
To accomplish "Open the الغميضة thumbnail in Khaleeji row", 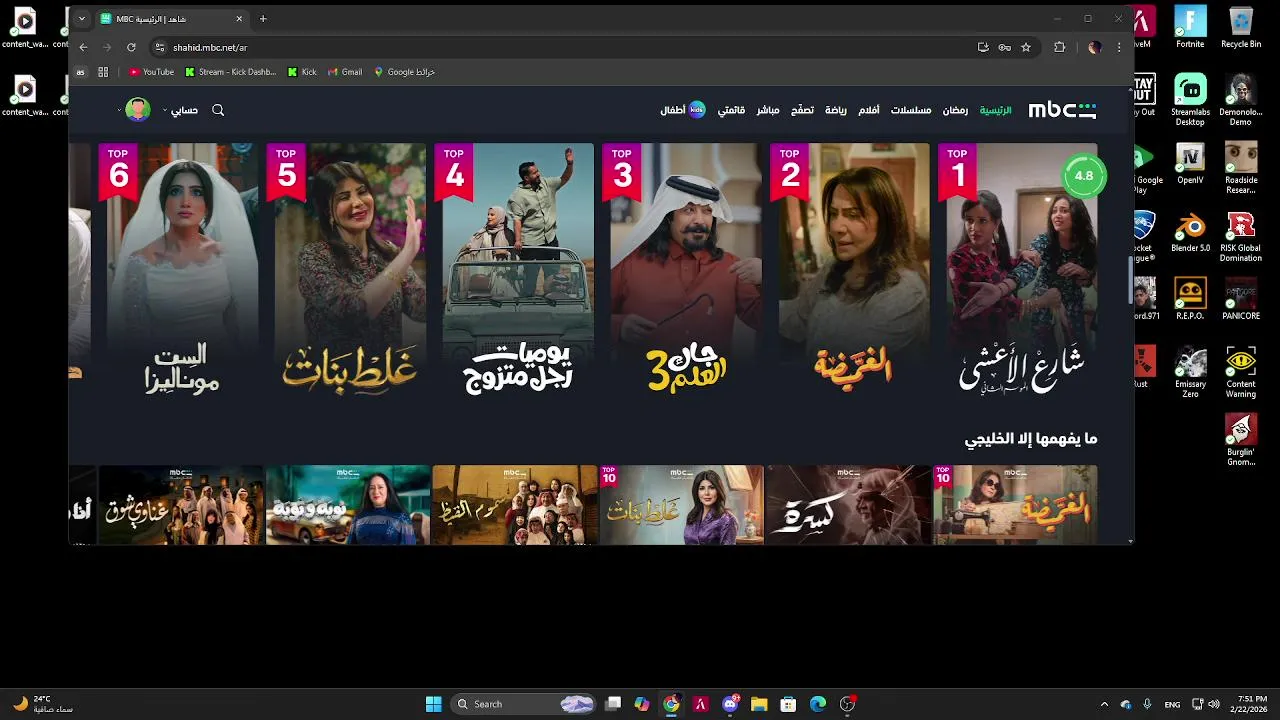I will click(1015, 505).
